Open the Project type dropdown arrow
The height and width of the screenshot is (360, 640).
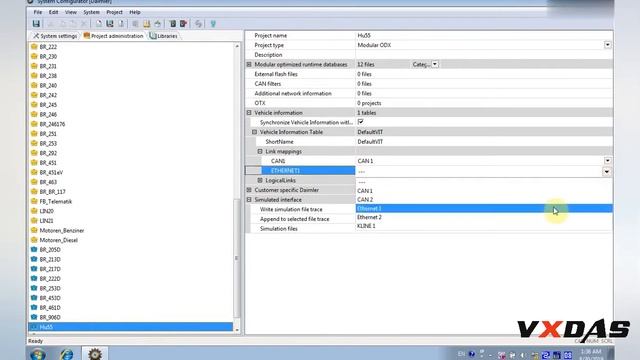pos(607,45)
